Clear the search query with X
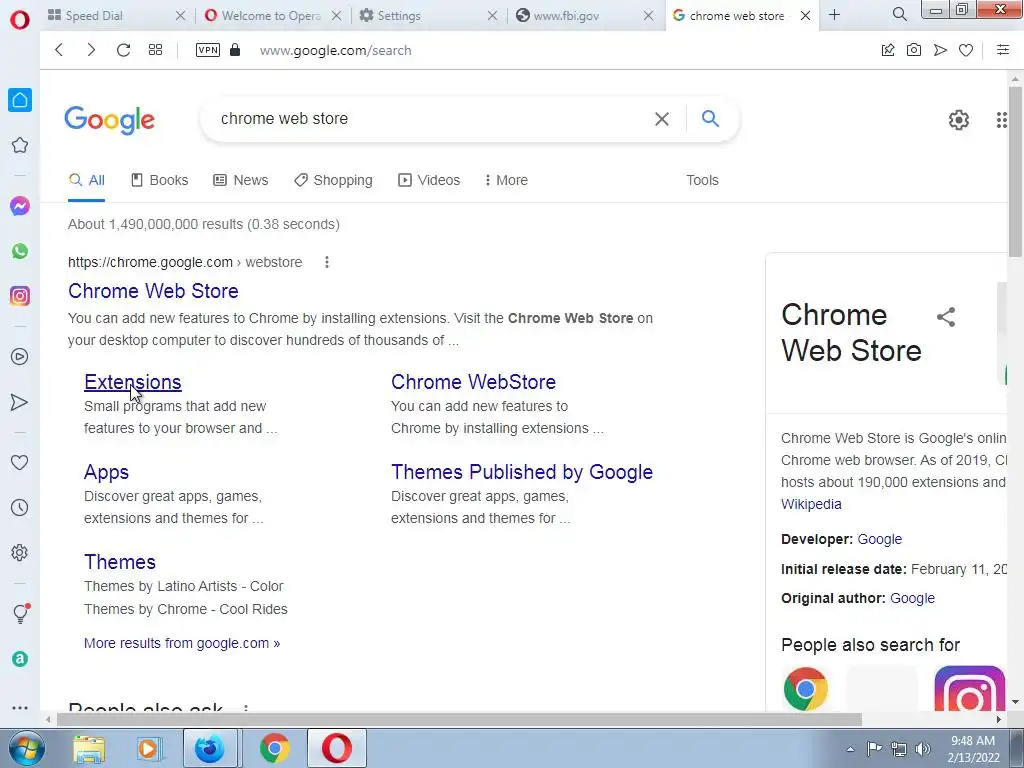 pyautogui.click(x=662, y=119)
